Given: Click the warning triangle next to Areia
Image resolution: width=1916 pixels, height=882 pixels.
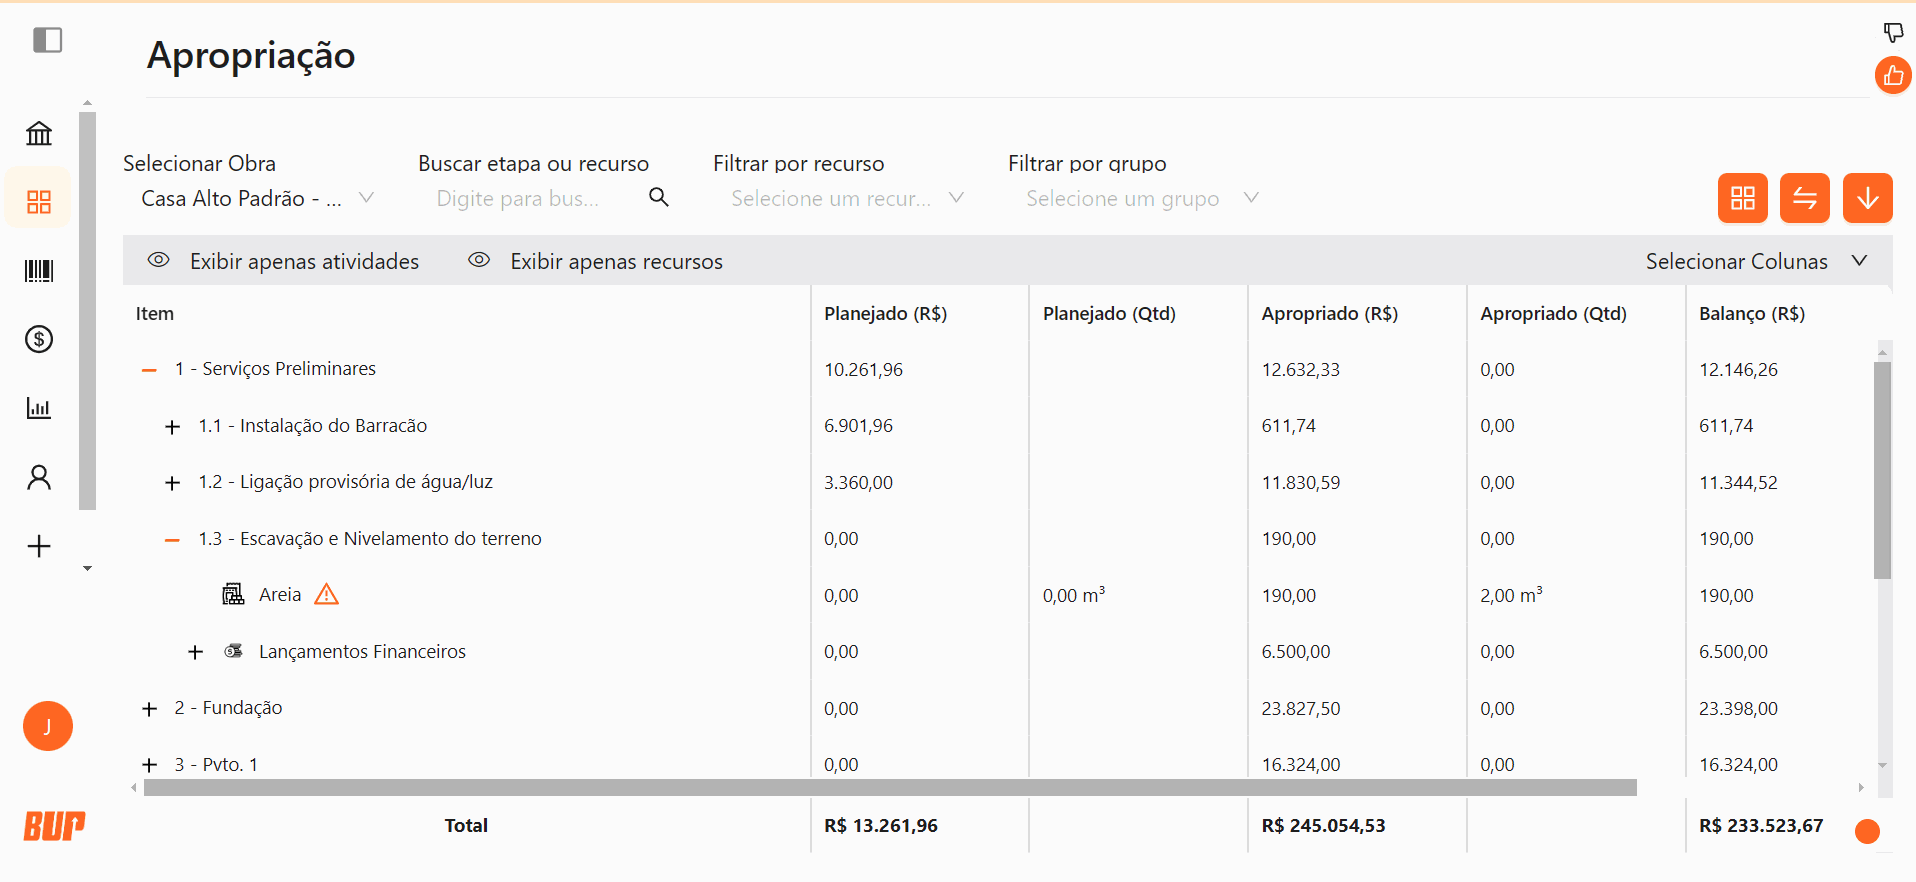Looking at the screenshot, I should (326, 595).
